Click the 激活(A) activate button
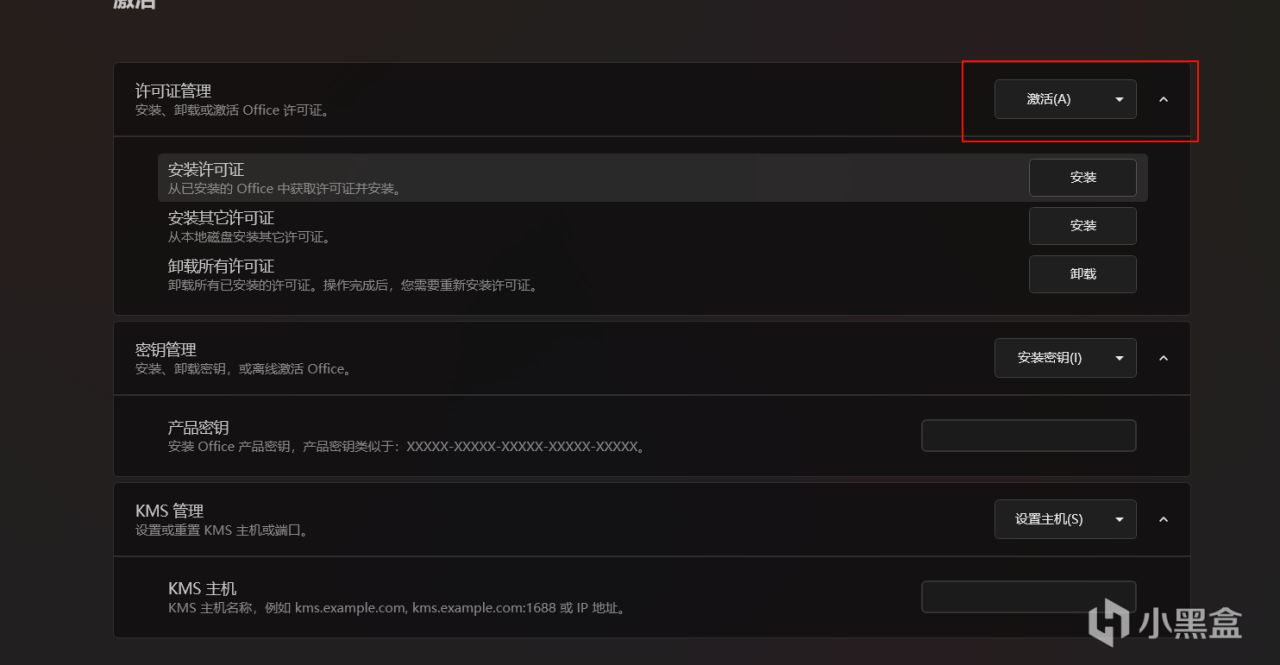 tap(1048, 99)
